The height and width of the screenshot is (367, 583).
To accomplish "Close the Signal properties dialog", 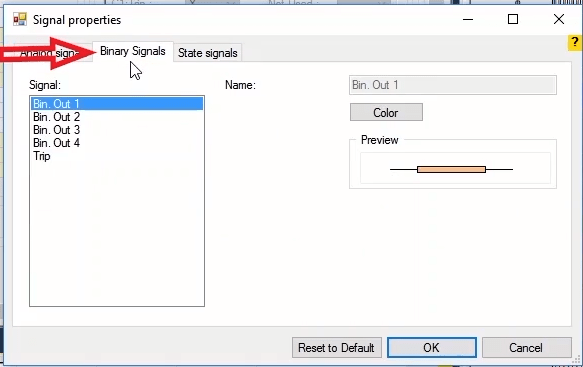I will pos(558,19).
